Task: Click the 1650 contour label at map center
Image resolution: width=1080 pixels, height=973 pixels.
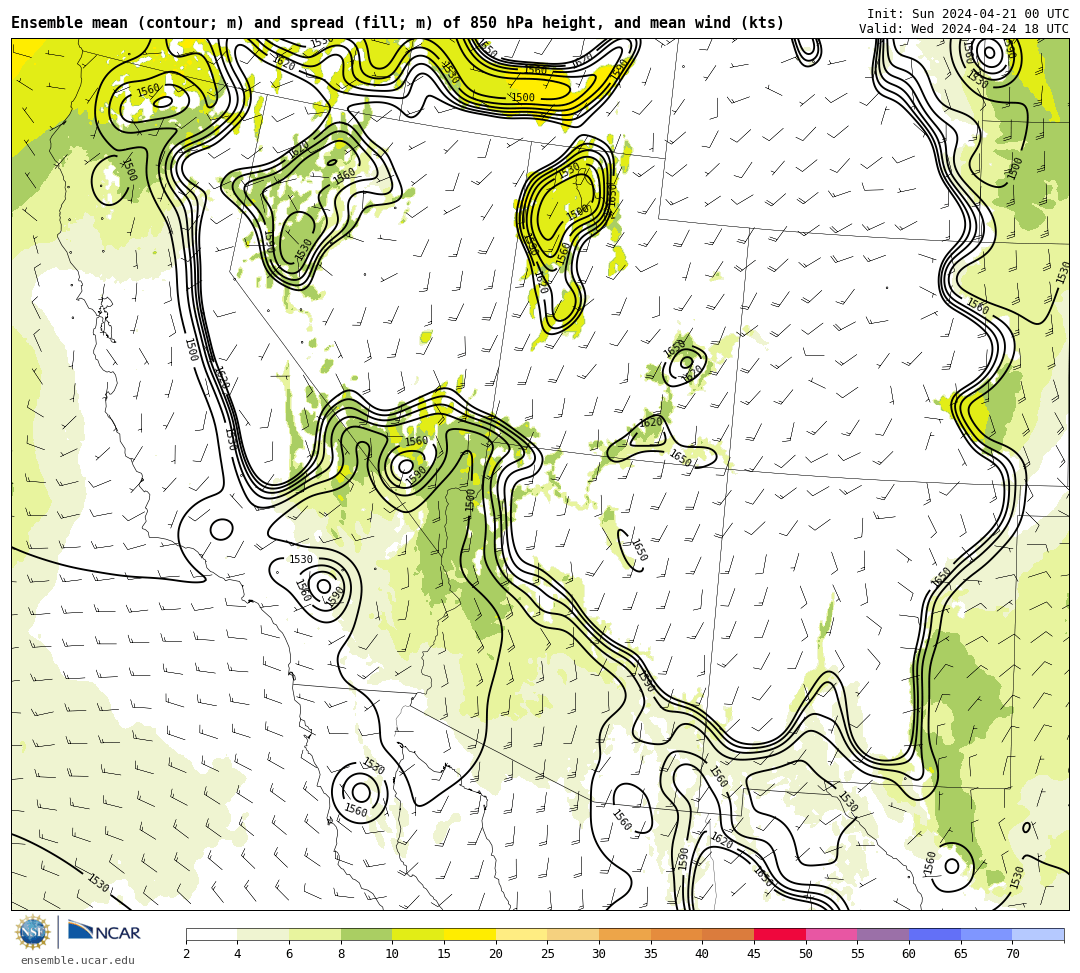Action: click(640, 550)
